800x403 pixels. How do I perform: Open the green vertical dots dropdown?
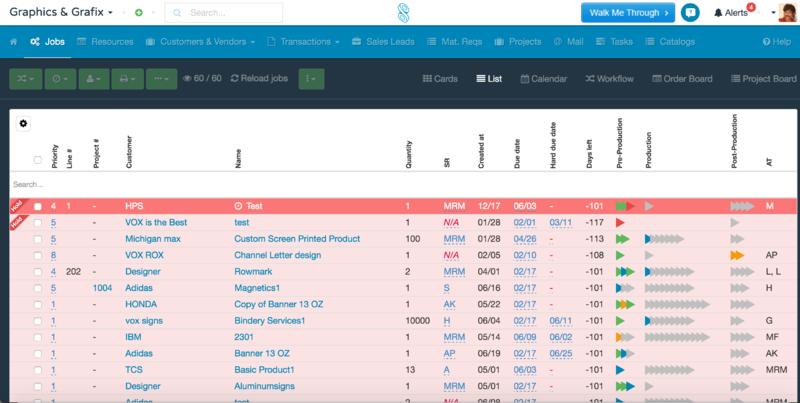[311, 79]
